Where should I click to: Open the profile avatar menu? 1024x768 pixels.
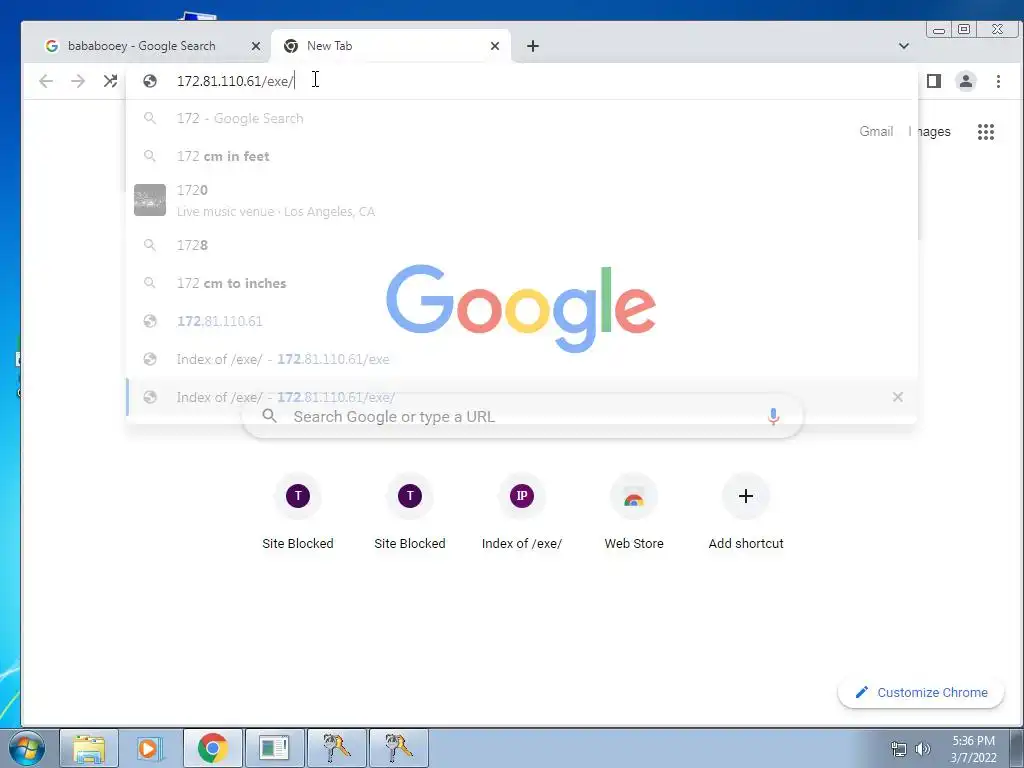coord(966,81)
